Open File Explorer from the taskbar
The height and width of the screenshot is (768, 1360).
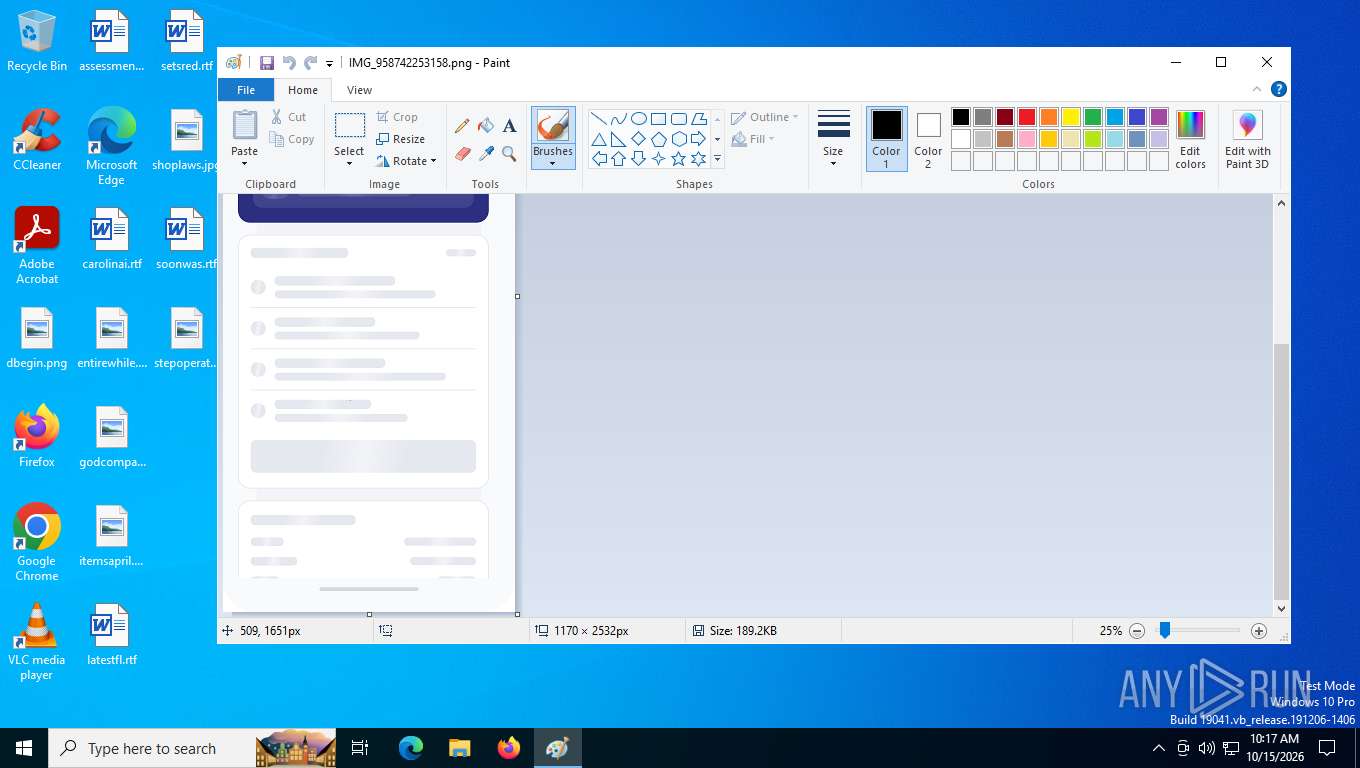point(460,748)
